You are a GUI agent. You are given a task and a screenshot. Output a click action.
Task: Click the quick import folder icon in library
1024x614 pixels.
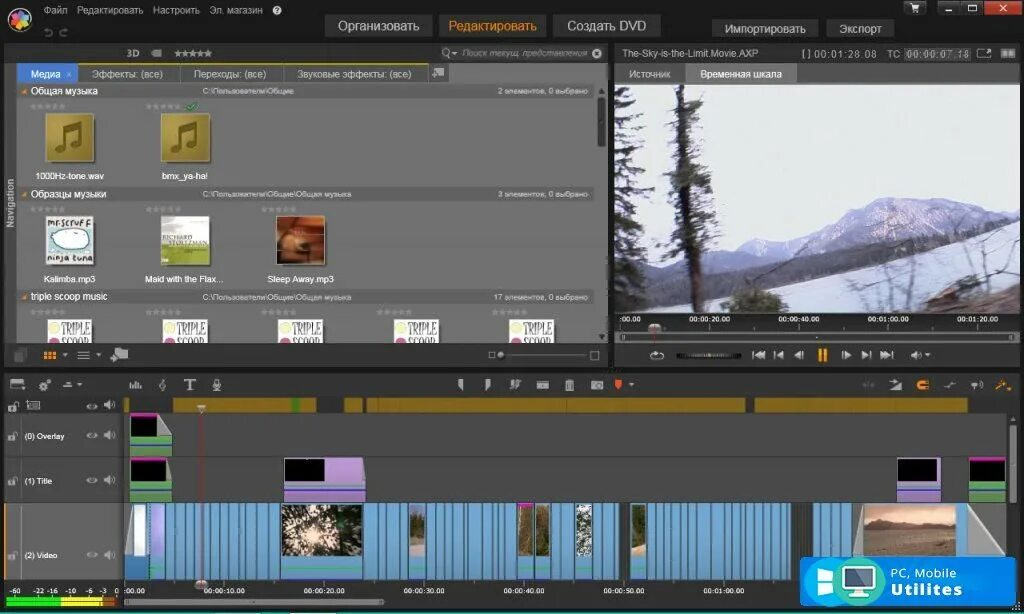[119, 355]
